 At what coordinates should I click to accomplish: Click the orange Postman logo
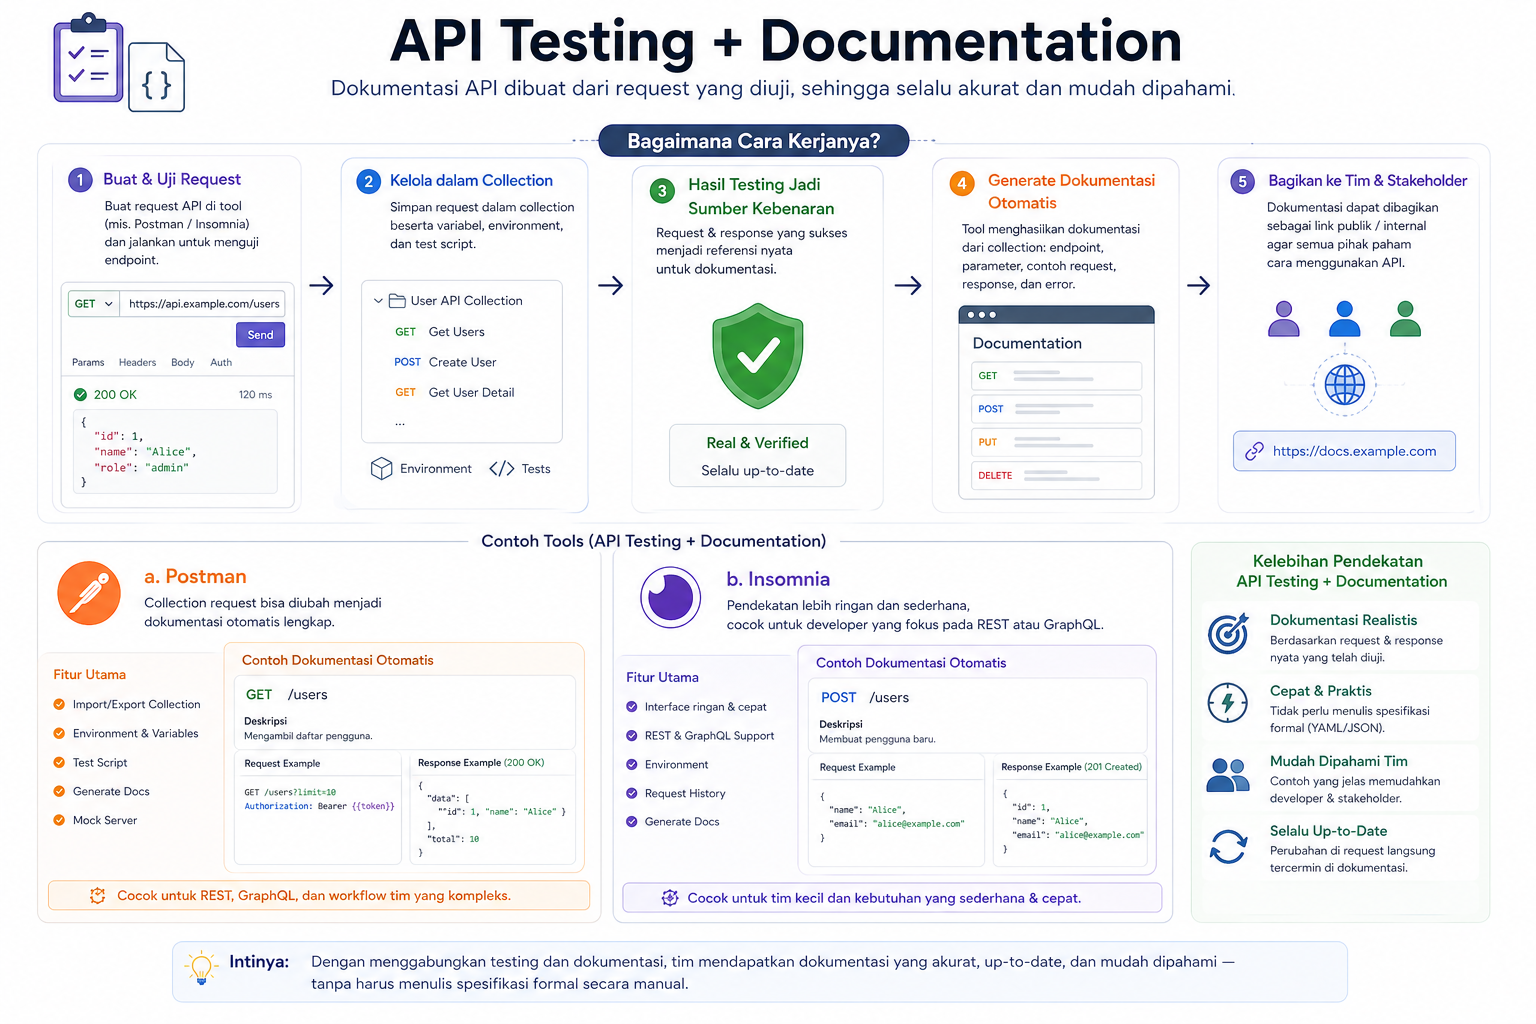pyautogui.click(x=89, y=593)
